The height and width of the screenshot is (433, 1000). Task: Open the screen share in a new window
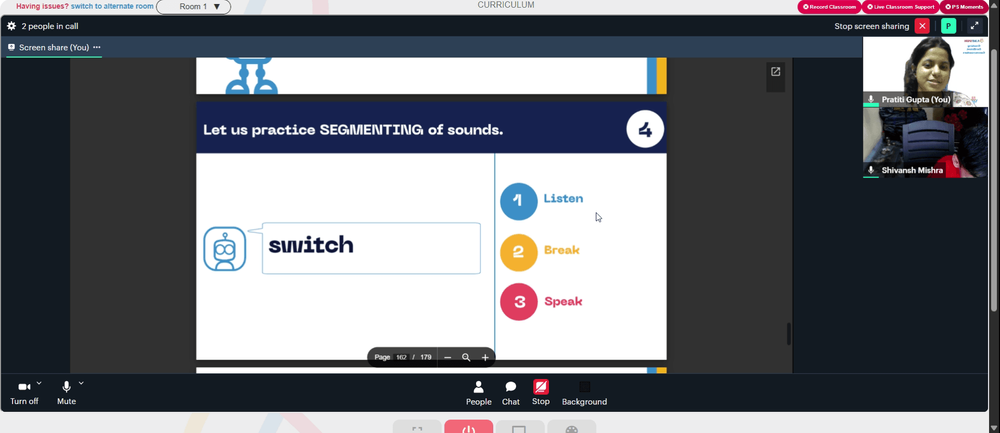(x=776, y=72)
